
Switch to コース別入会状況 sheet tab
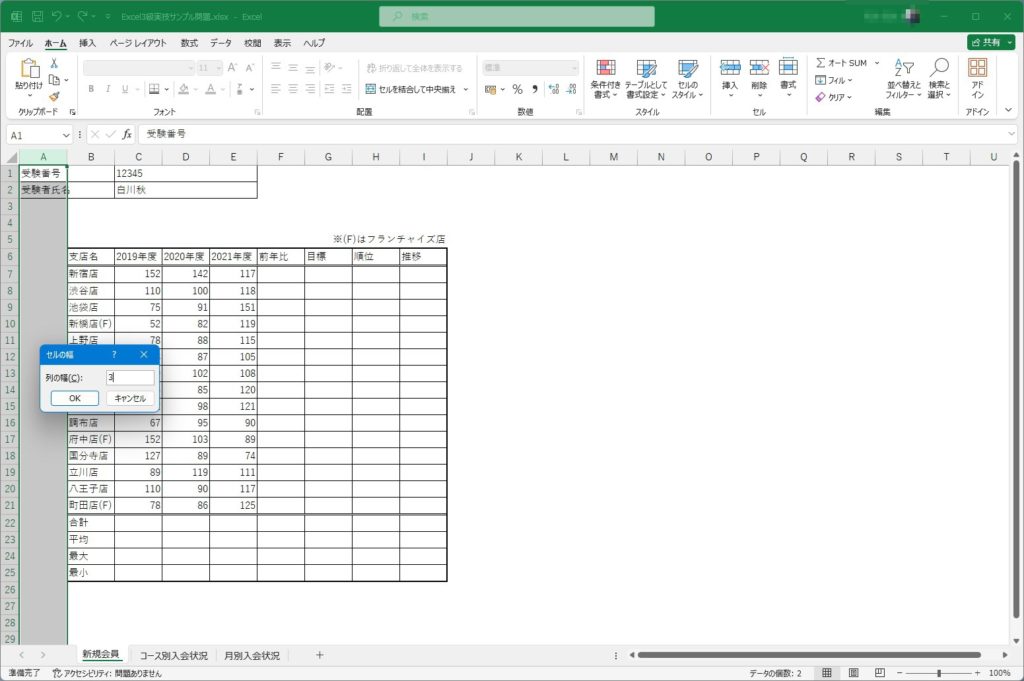(174, 655)
